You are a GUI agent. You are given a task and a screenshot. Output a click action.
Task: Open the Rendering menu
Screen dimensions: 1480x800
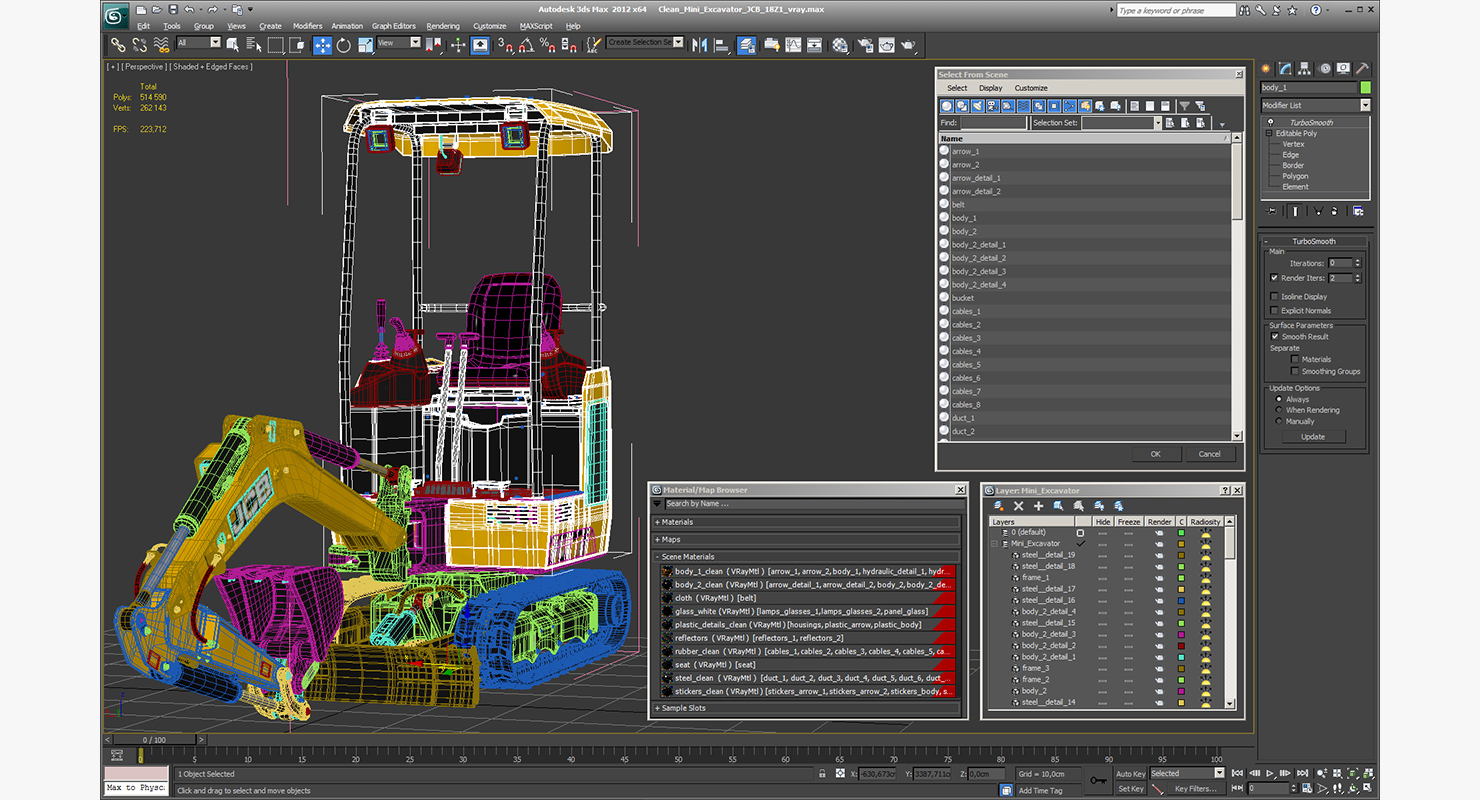click(x=443, y=26)
